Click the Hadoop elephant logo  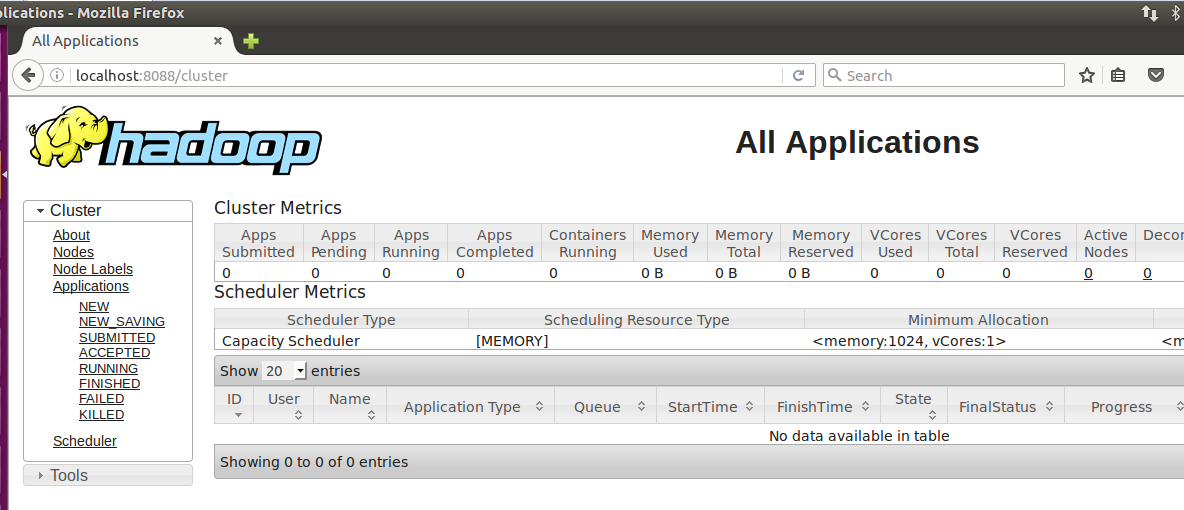pos(174,142)
